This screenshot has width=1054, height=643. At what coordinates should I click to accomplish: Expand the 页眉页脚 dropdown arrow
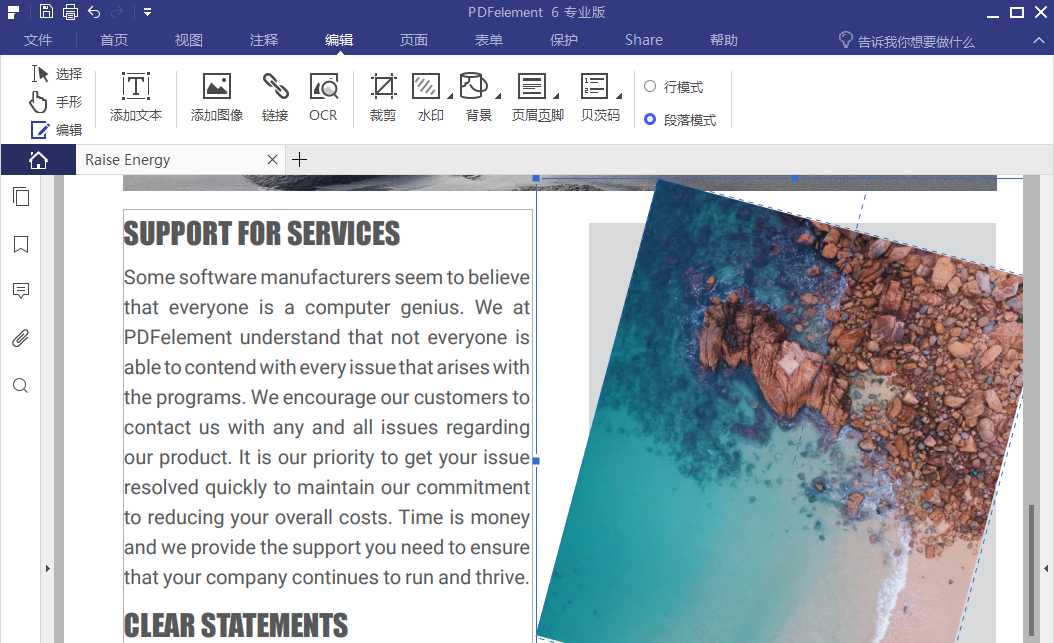click(x=556, y=95)
